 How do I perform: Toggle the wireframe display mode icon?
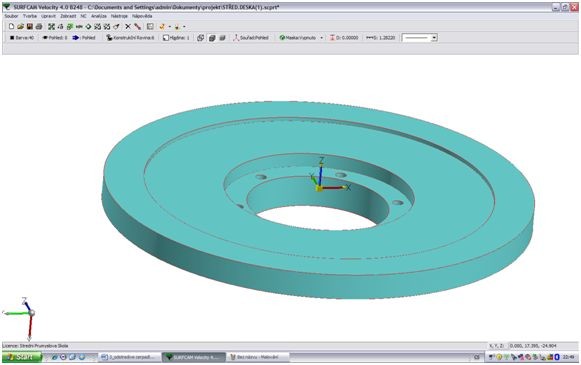pos(200,38)
